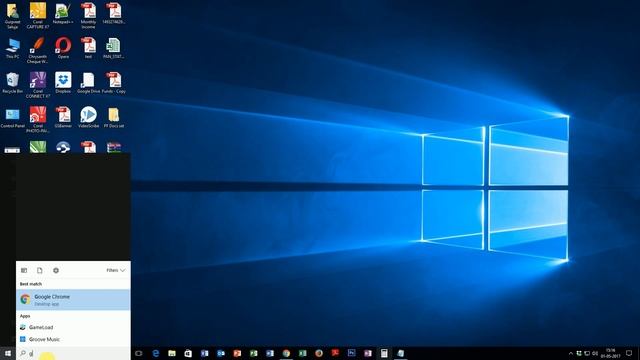Switch to Google Chrome on the taskbar
Viewport: 640px width, 360px height.
point(286,353)
